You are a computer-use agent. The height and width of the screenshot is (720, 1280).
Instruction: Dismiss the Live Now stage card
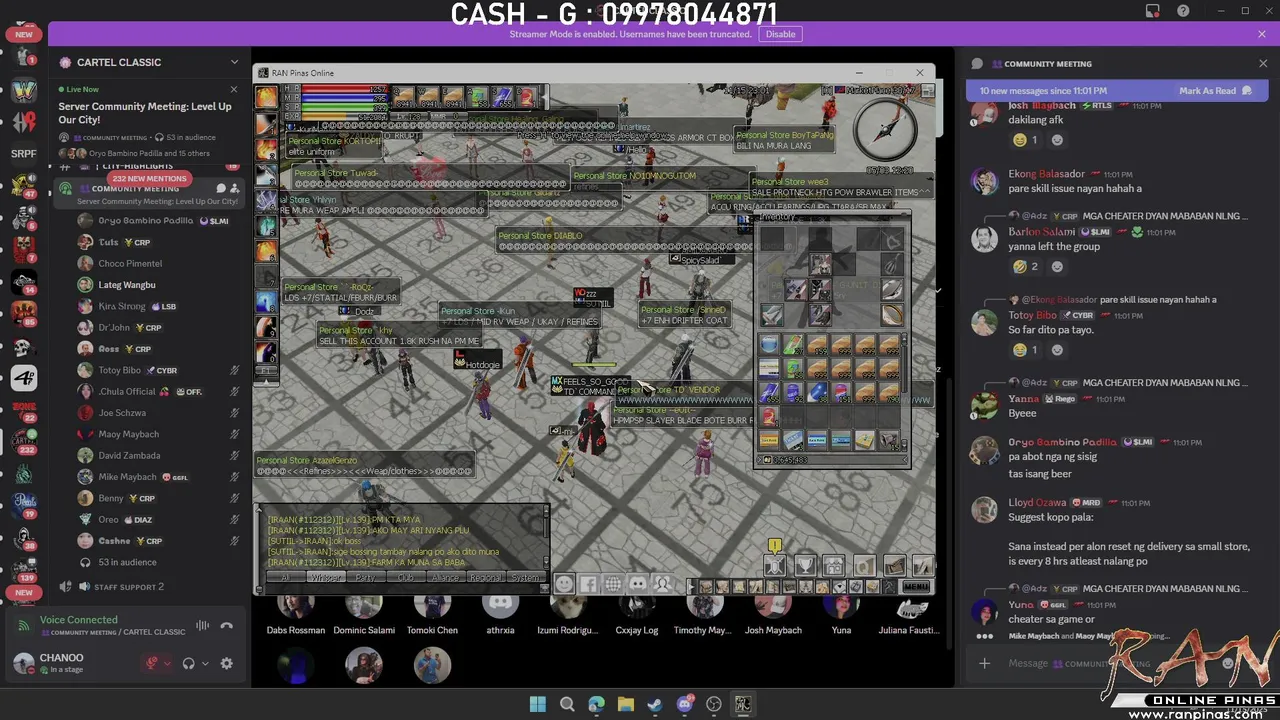(234, 89)
